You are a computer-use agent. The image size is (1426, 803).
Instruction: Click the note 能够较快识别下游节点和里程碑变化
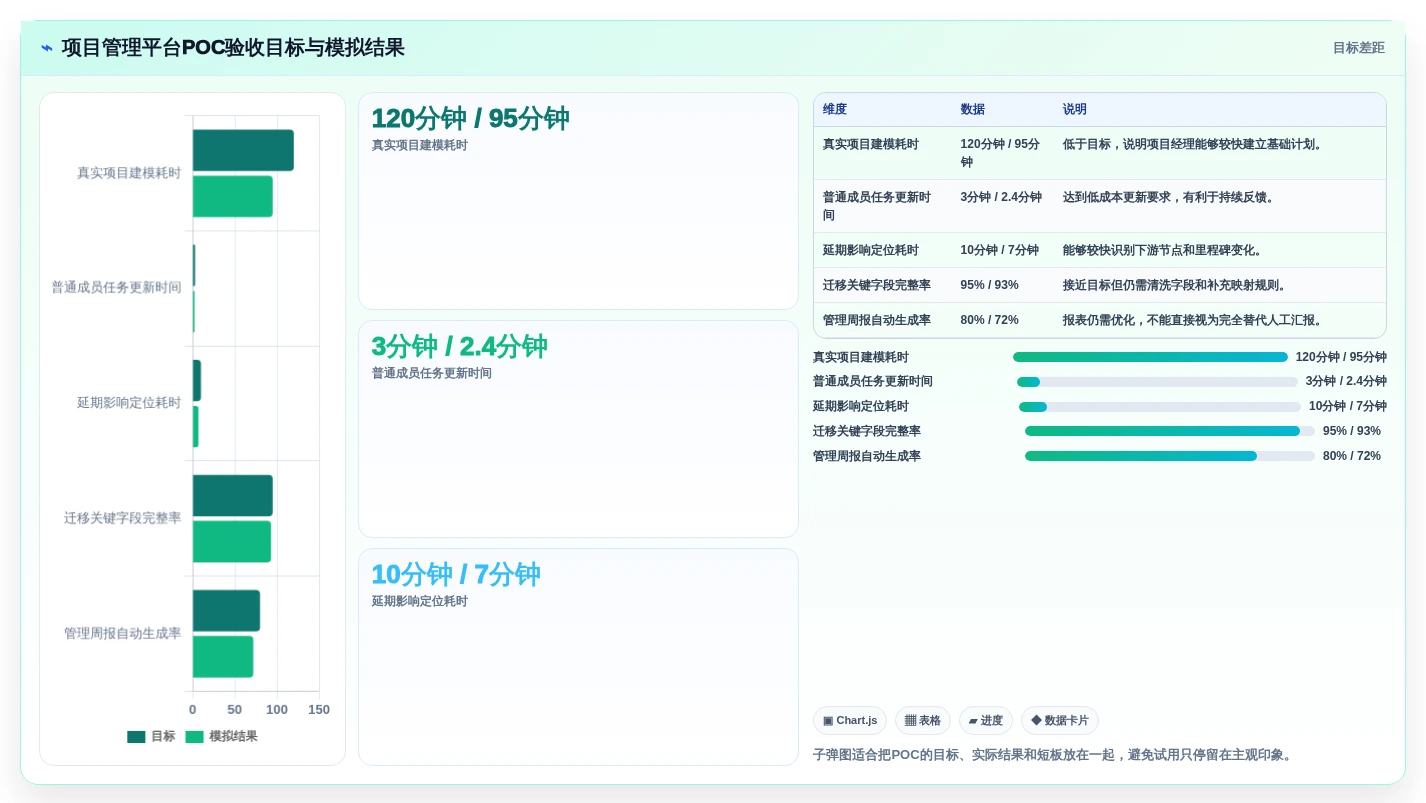[1166, 250]
